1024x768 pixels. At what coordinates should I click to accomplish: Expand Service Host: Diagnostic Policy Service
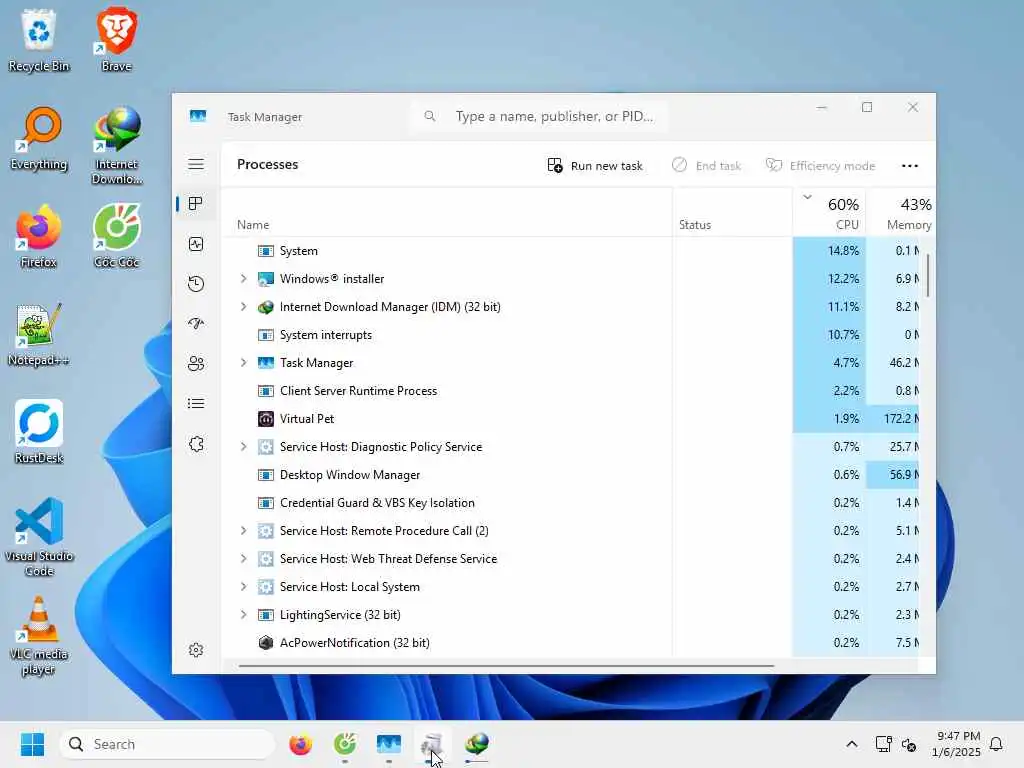244,447
